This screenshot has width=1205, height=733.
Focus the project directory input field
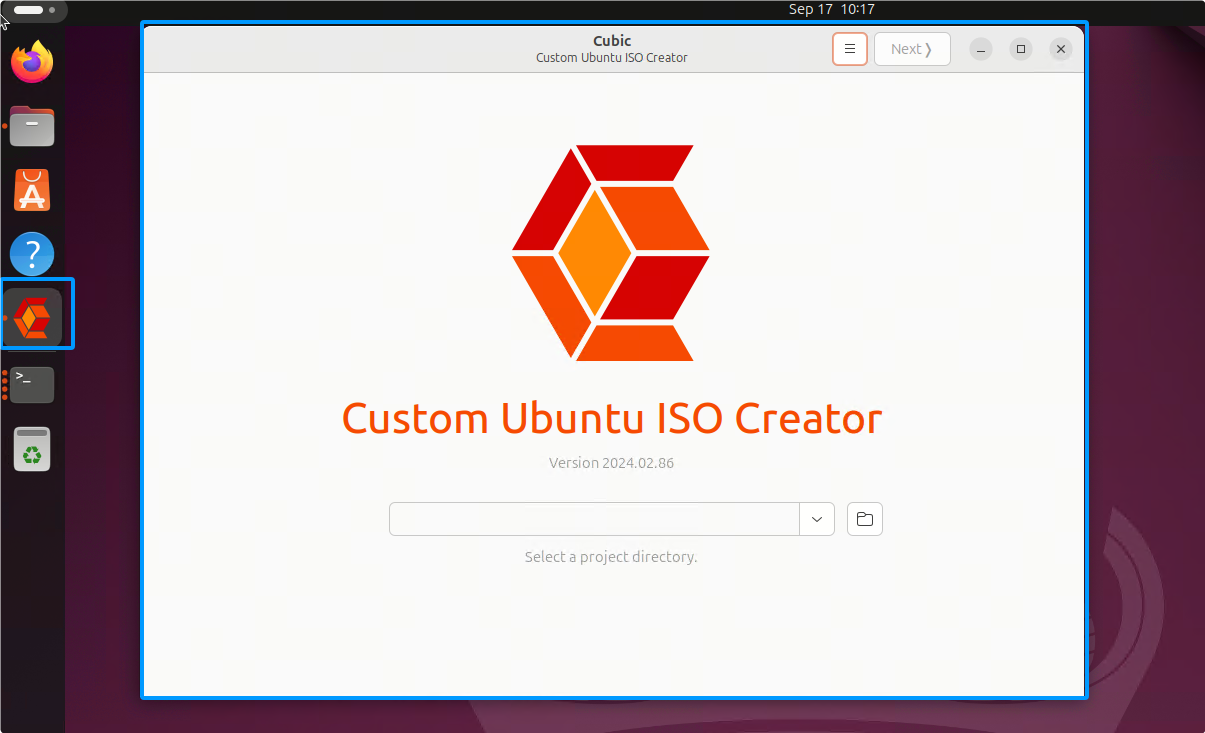[594, 519]
